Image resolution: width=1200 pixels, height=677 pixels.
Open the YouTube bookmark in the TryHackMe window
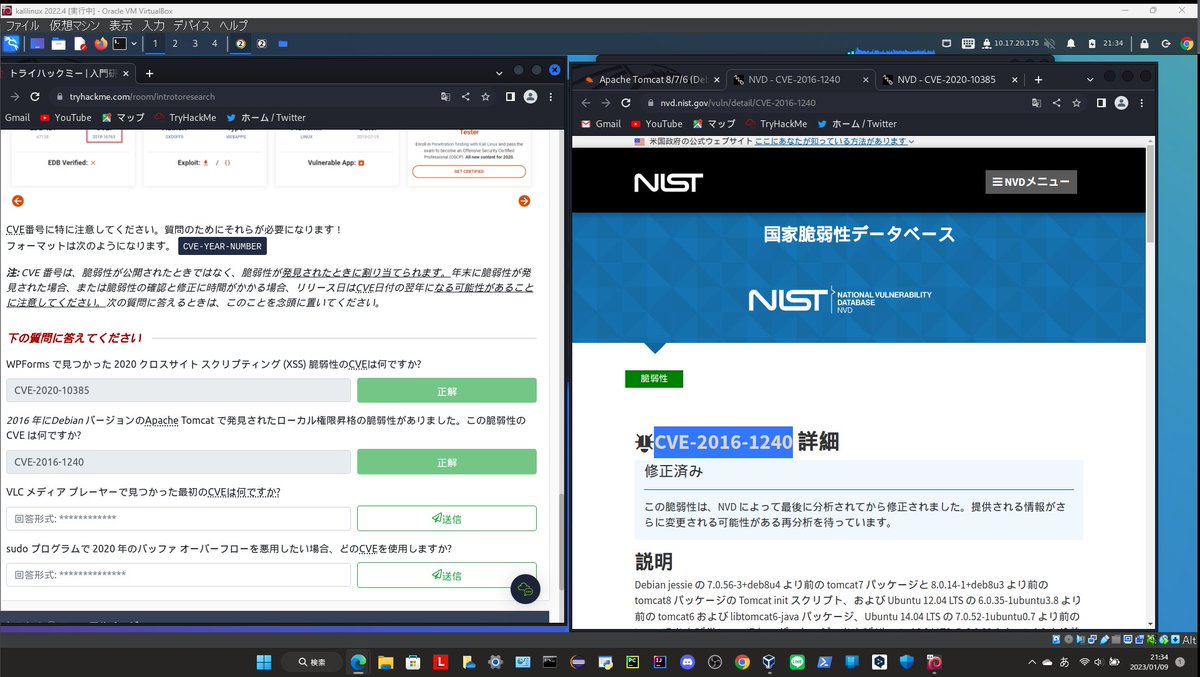[x=65, y=117]
